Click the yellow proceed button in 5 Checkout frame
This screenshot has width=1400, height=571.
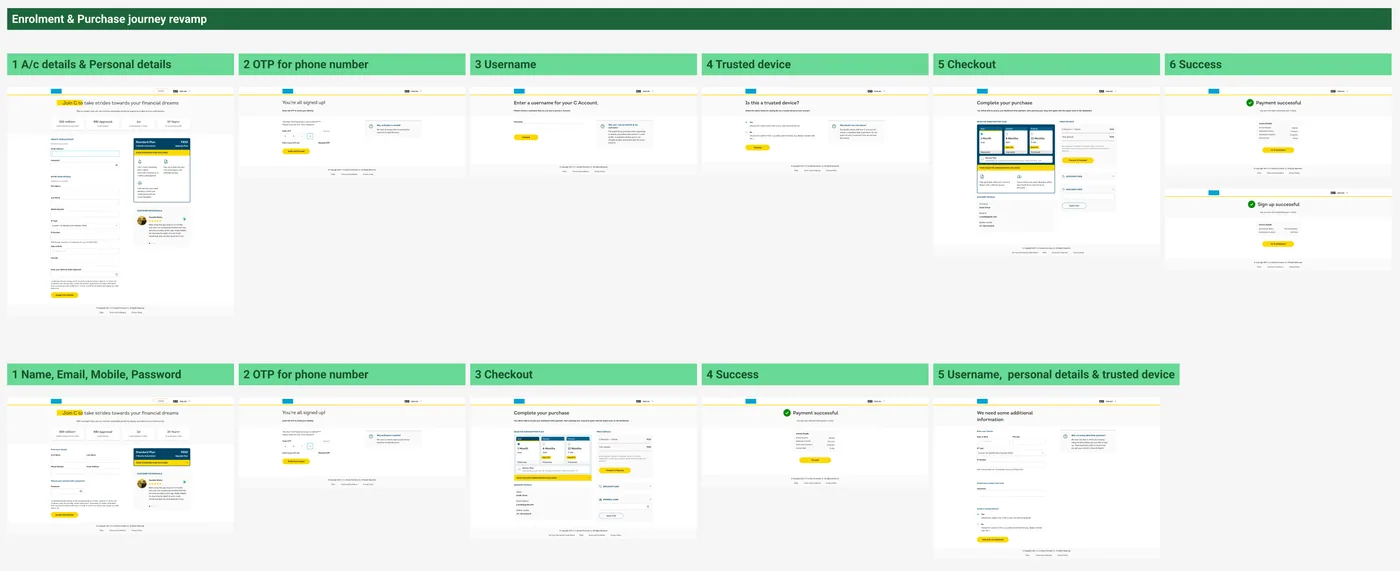[x=1078, y=160]
